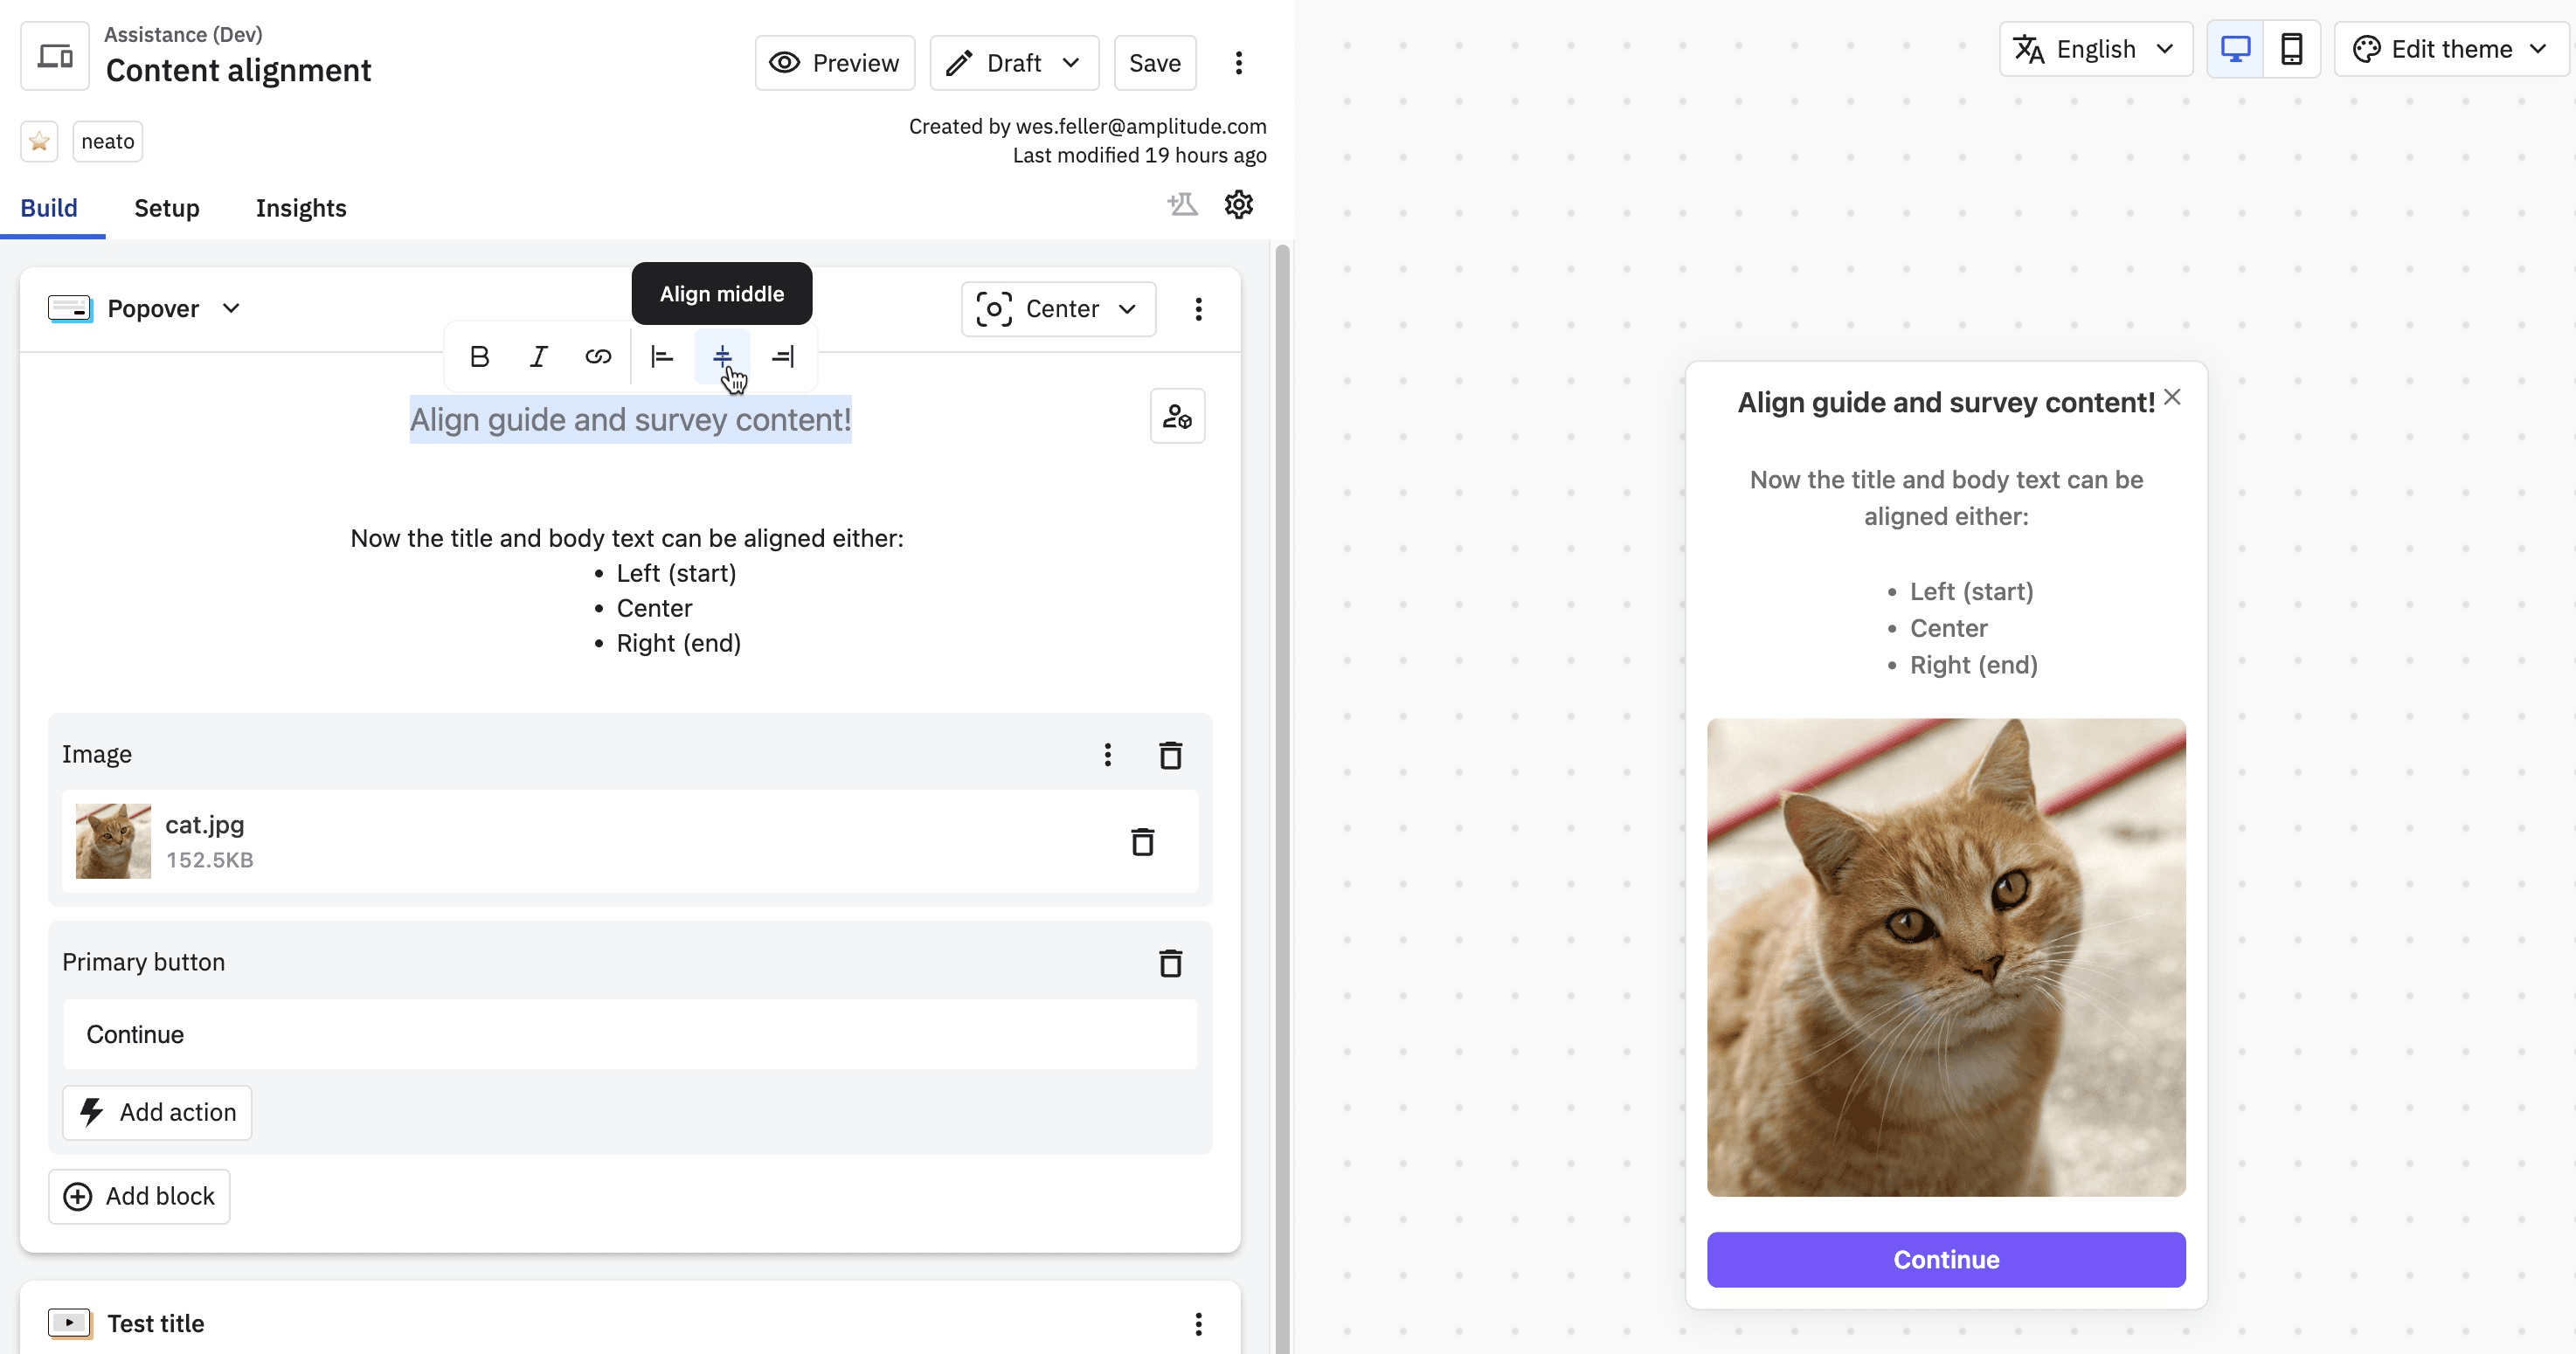The width and height of the screenshot is (2576, 1354).
Task: Delete the cat.jpg image file
Action: pos(1142,842)
